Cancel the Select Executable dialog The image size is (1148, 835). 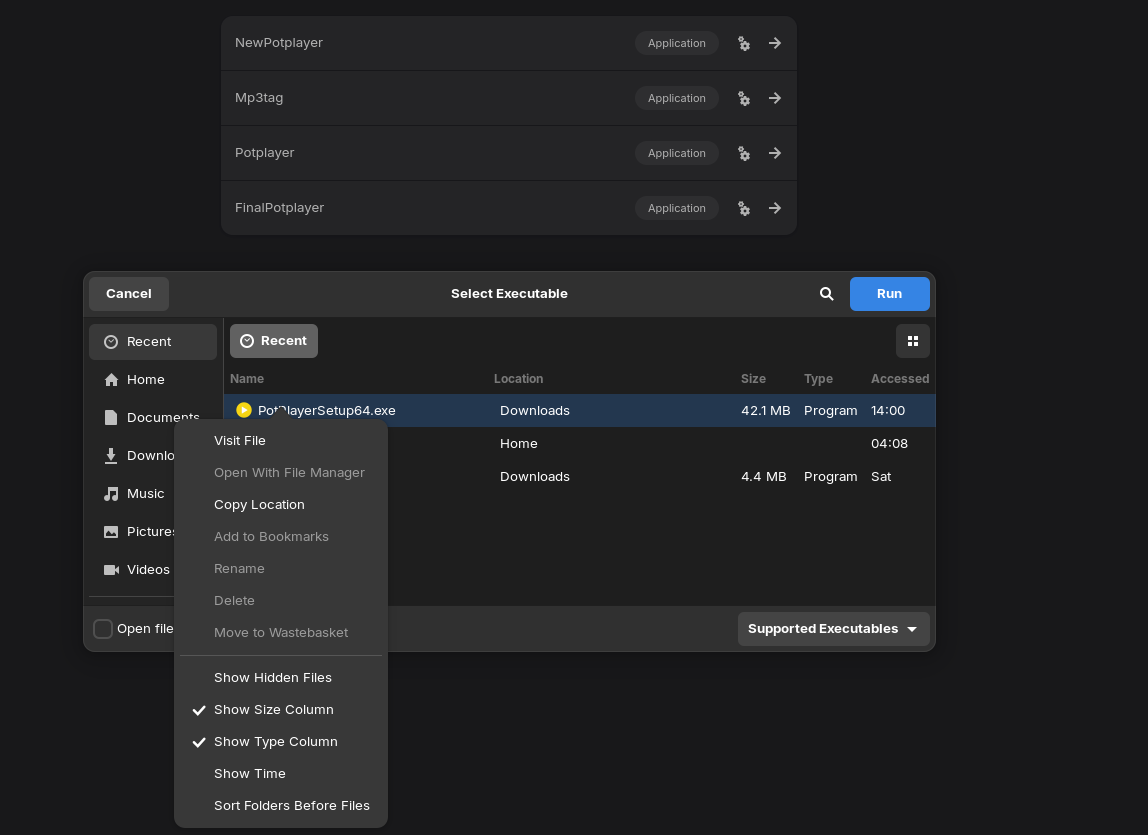129,294
